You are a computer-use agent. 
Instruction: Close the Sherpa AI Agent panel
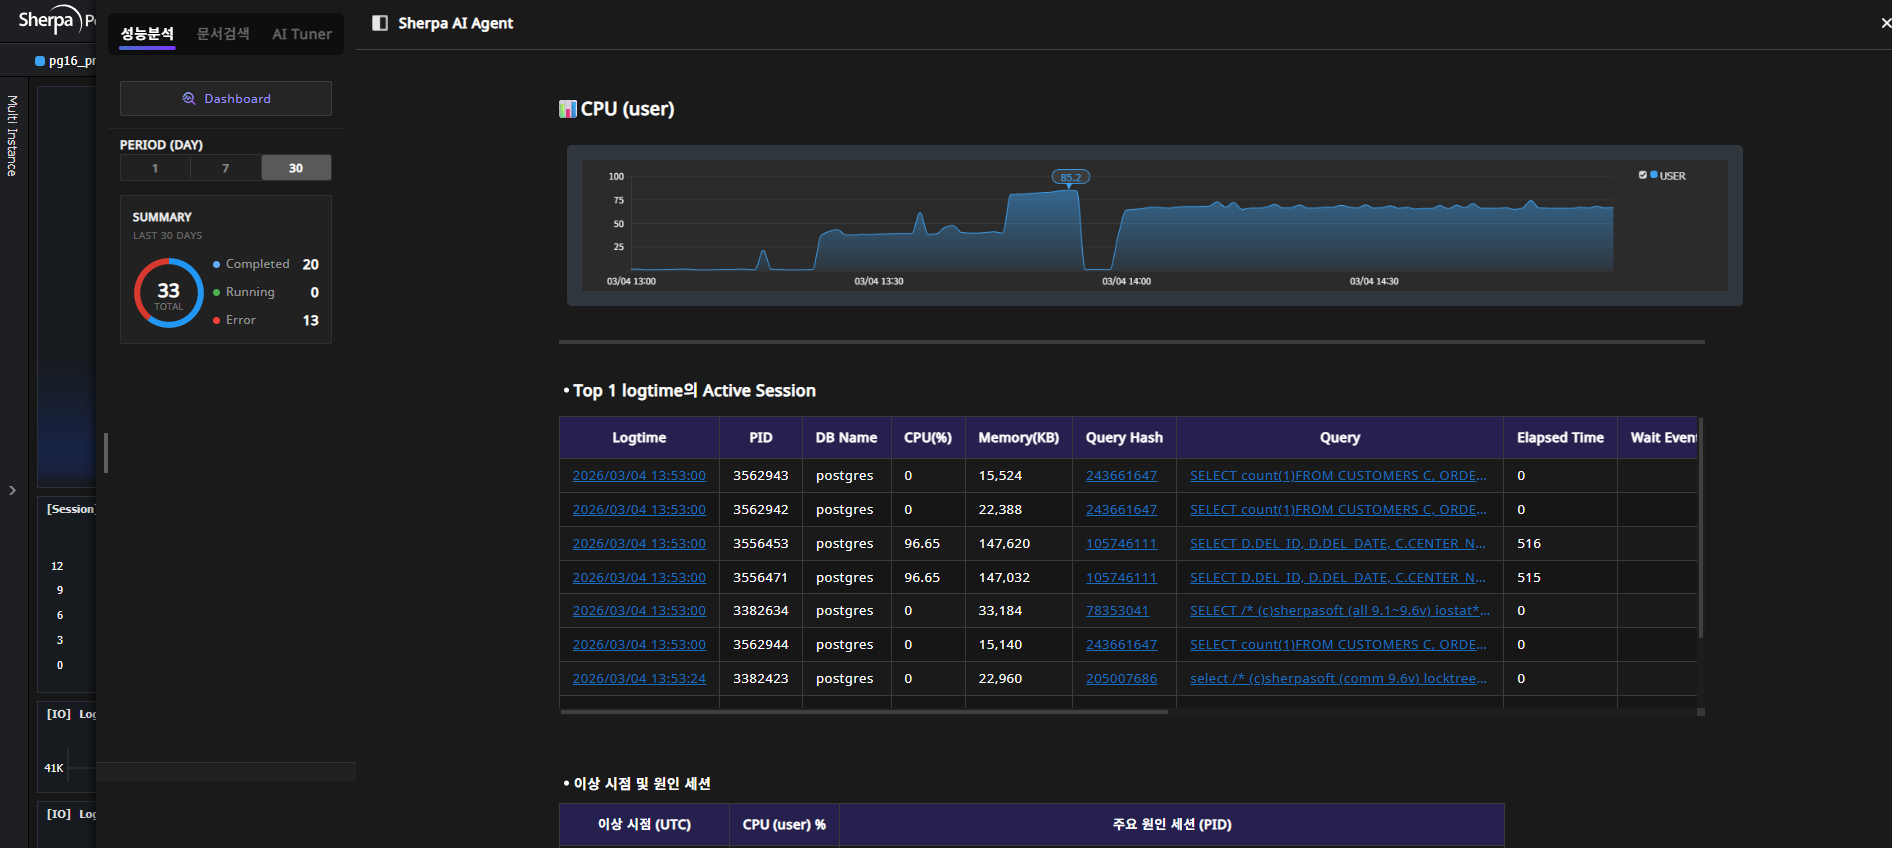[1885, 23]
